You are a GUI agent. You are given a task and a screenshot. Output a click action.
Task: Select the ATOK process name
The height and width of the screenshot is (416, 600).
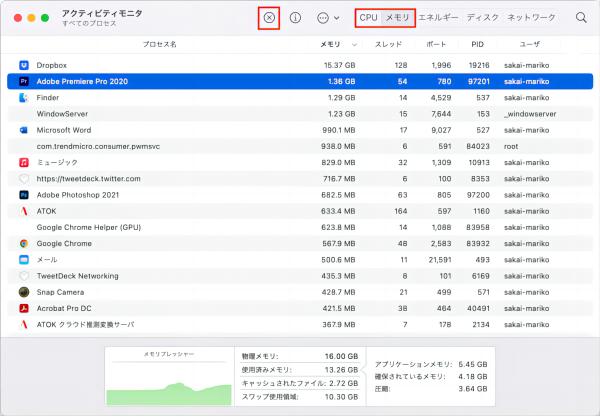[x=46, y=211]
